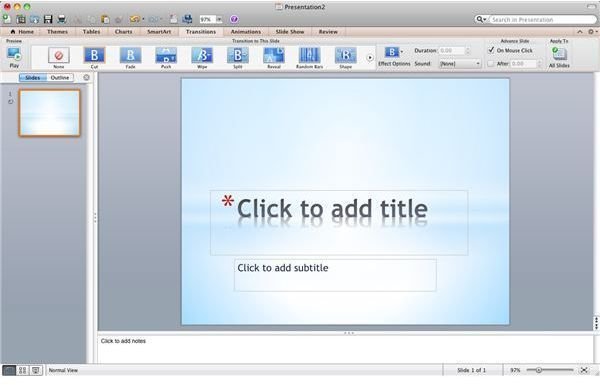
Task: Open the zoom percentage dropdown
Action: [x=219, y=19]
